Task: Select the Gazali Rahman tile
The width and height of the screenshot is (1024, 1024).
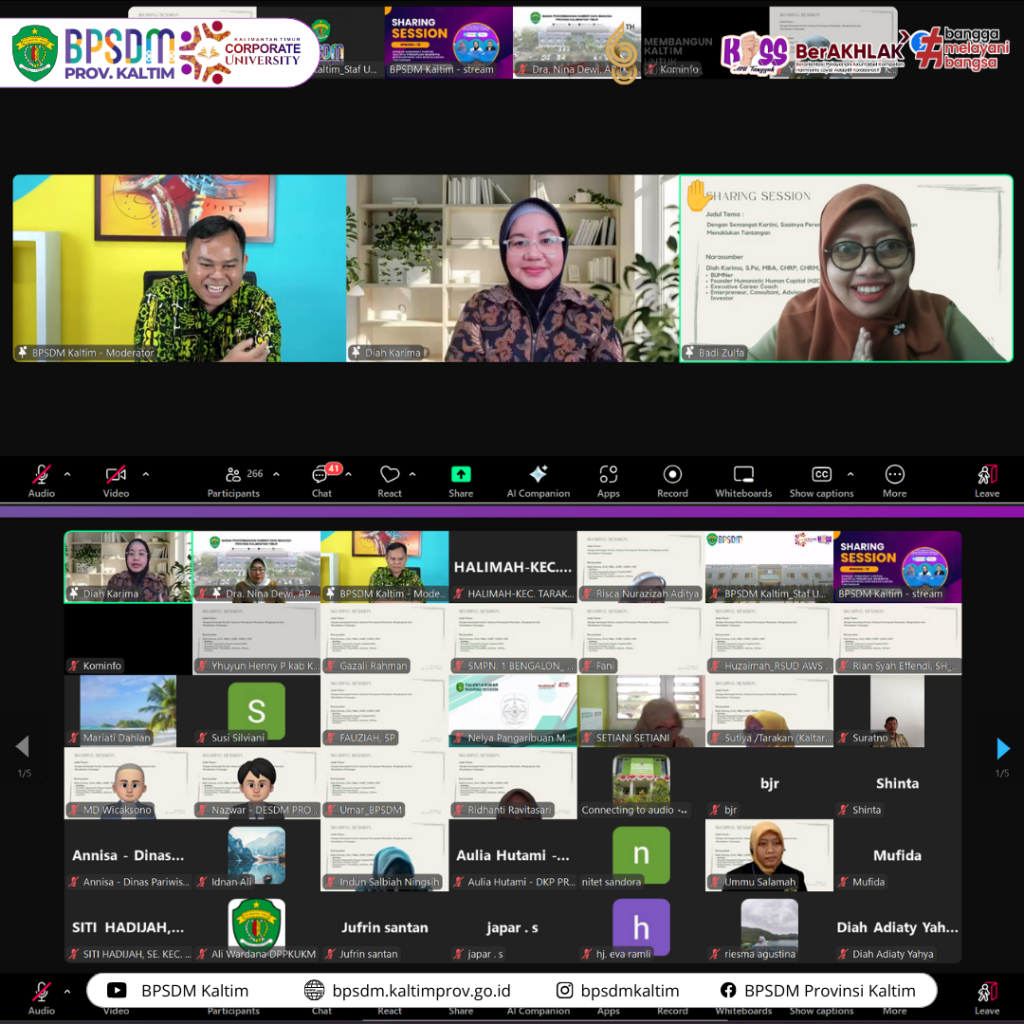Action: click(385, 639)
